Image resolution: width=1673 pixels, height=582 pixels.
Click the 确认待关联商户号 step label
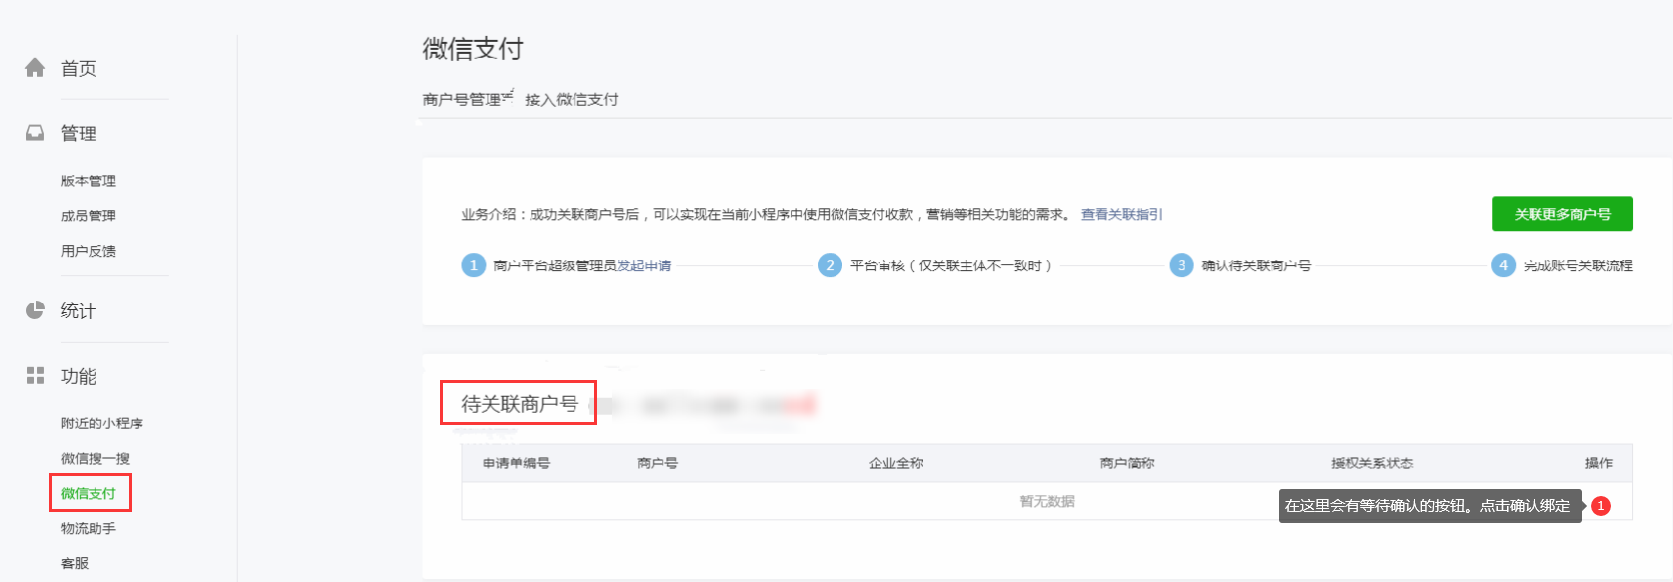[1256, 265]
